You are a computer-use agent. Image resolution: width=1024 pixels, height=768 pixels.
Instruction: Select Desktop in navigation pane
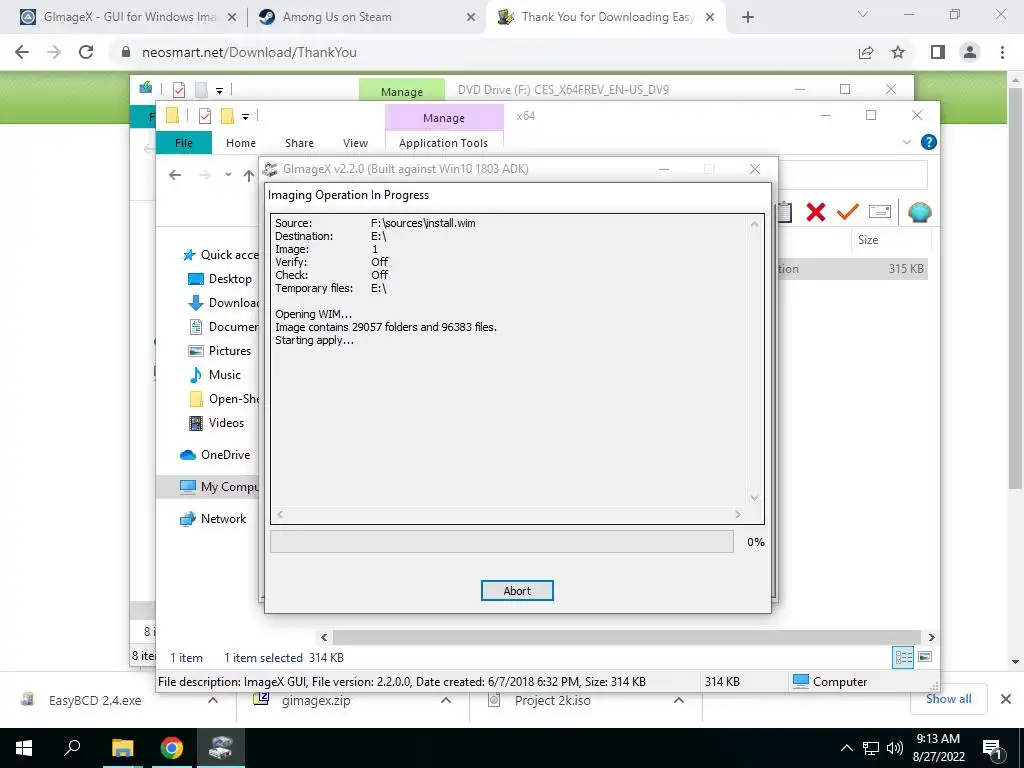[x=220, y=279]
